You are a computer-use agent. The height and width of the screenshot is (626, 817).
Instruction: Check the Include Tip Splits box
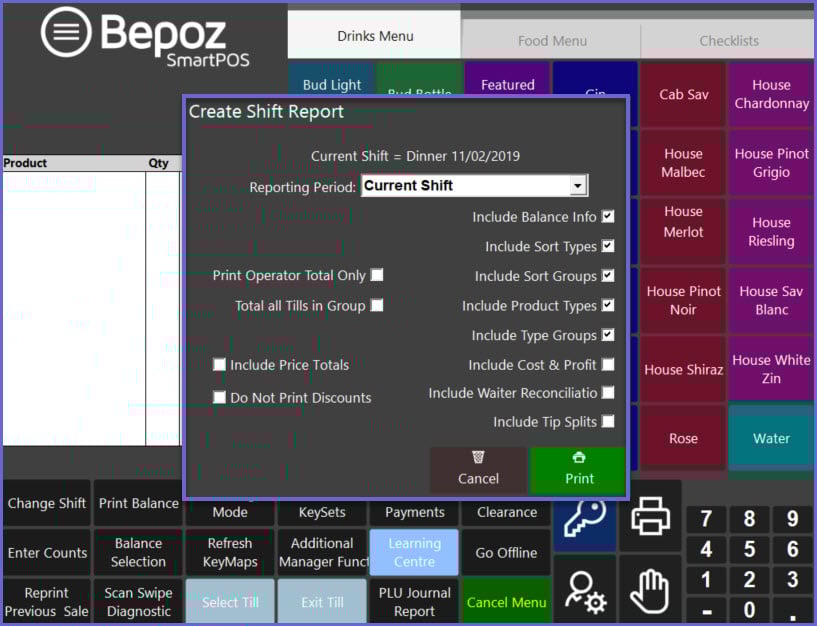[608, 422]
